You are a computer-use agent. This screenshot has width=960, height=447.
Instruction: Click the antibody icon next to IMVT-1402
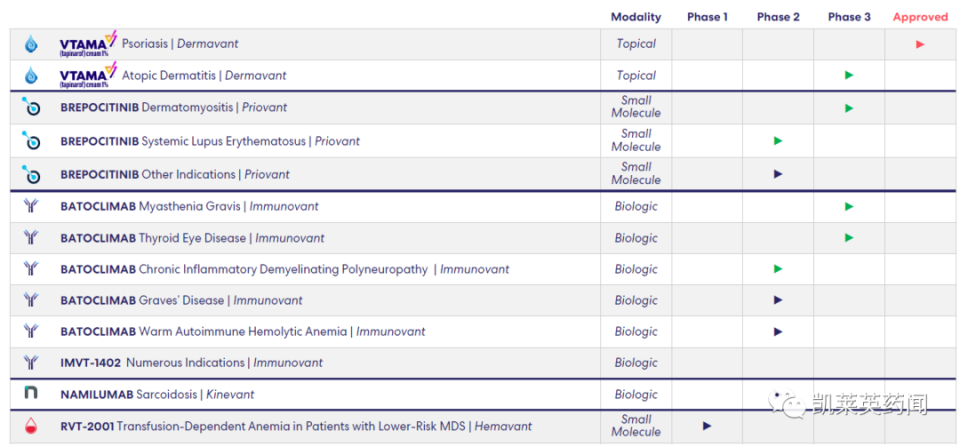[31, 362]
